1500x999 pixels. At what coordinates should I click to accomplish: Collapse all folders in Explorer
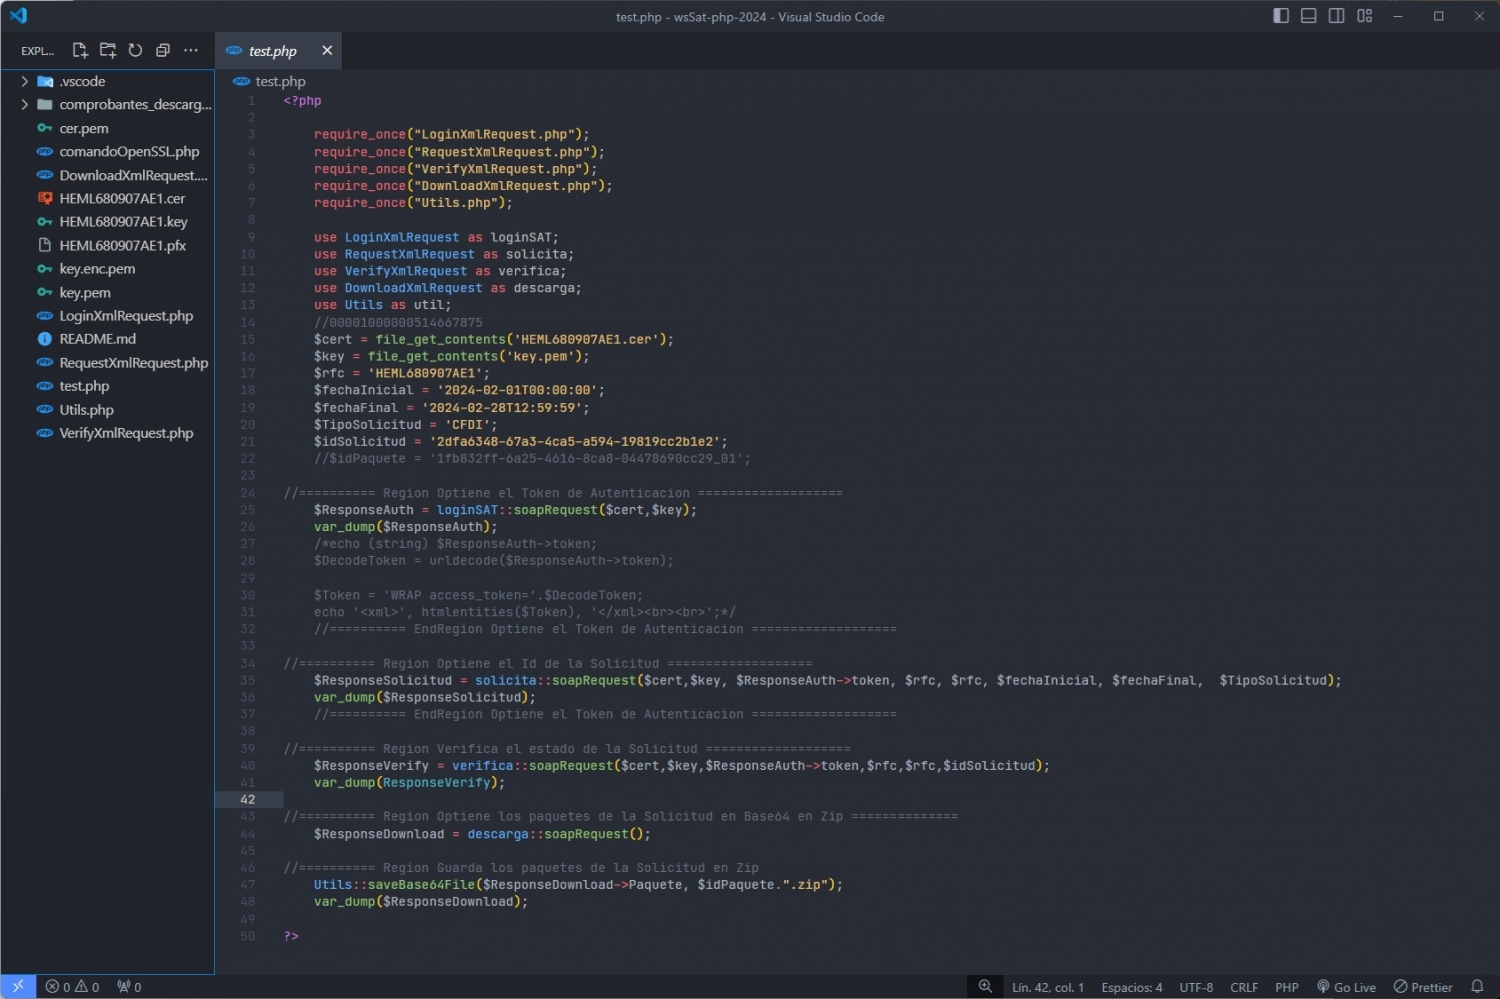pyautogui.click(x=163, y=50)
